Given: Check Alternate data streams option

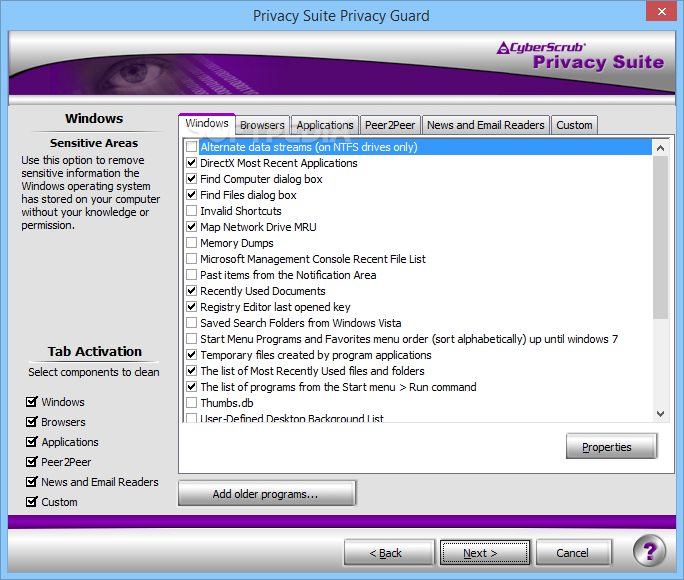Looking at the screenshot, I should [x=192, y=147].
